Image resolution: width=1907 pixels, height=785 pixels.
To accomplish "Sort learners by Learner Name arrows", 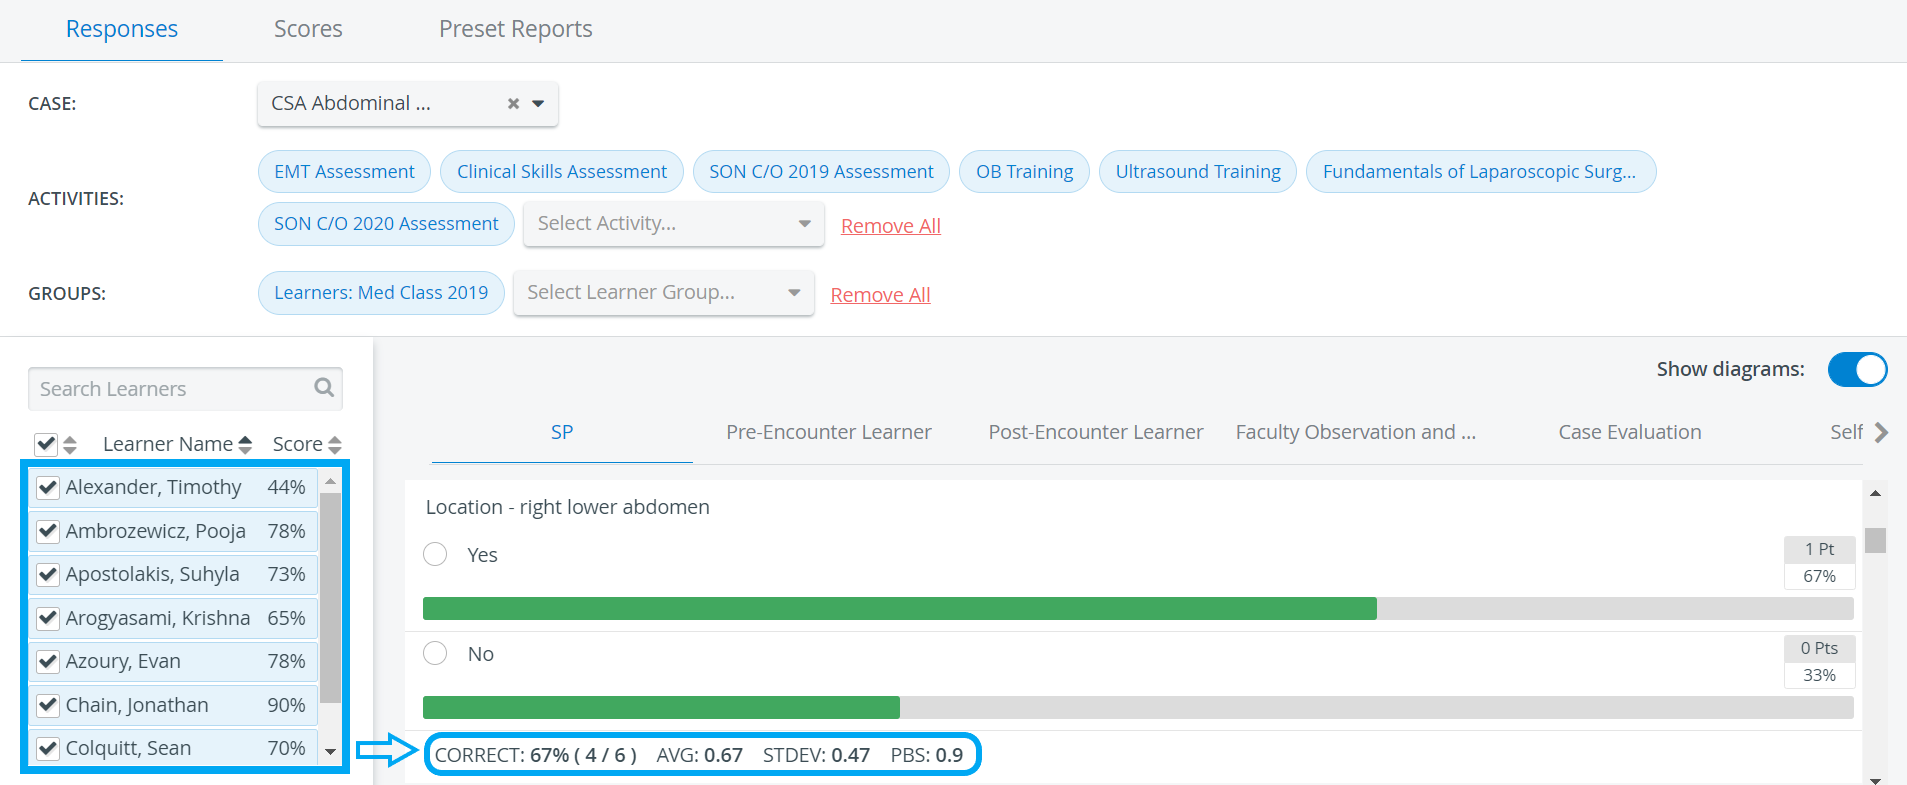I will pos(246,444).
